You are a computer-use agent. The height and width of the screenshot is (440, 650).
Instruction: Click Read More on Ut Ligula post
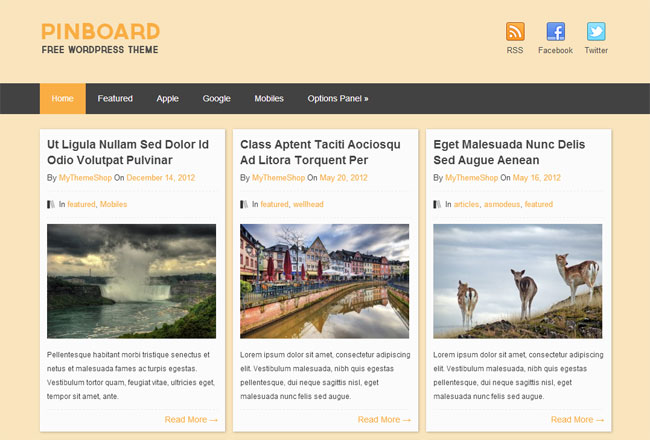[191, 420]
